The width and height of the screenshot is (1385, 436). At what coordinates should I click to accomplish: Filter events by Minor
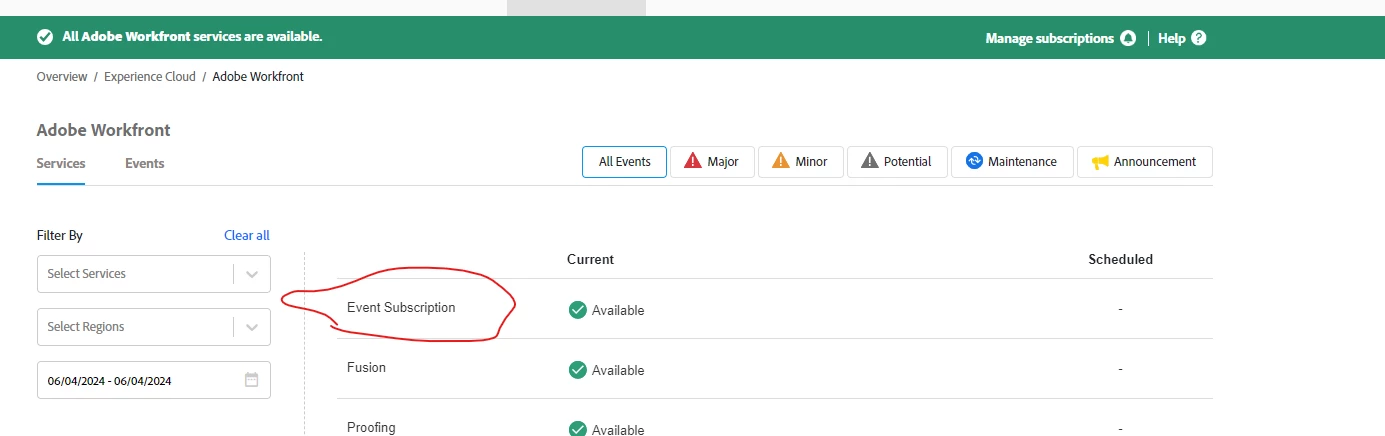tap(800, 162)
